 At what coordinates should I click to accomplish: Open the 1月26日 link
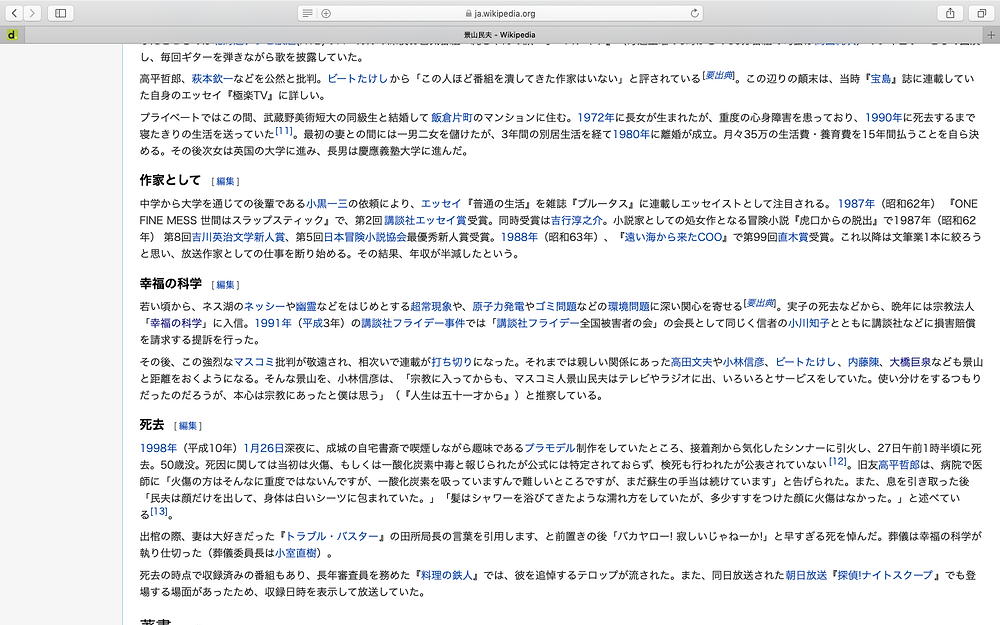(263, 448)
